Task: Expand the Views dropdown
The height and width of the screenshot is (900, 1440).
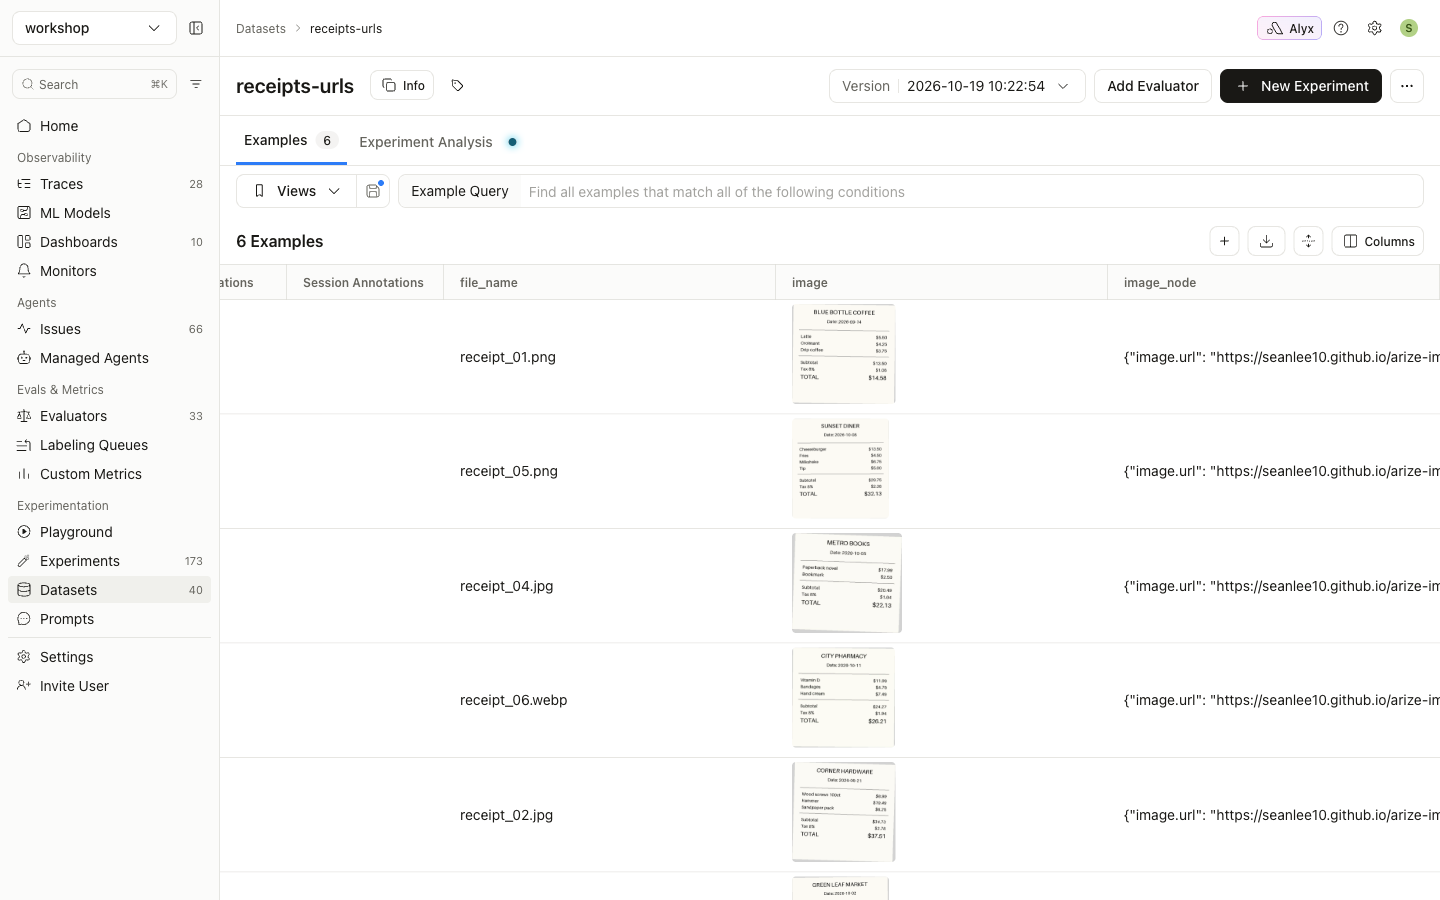Action: coord(296,191)
